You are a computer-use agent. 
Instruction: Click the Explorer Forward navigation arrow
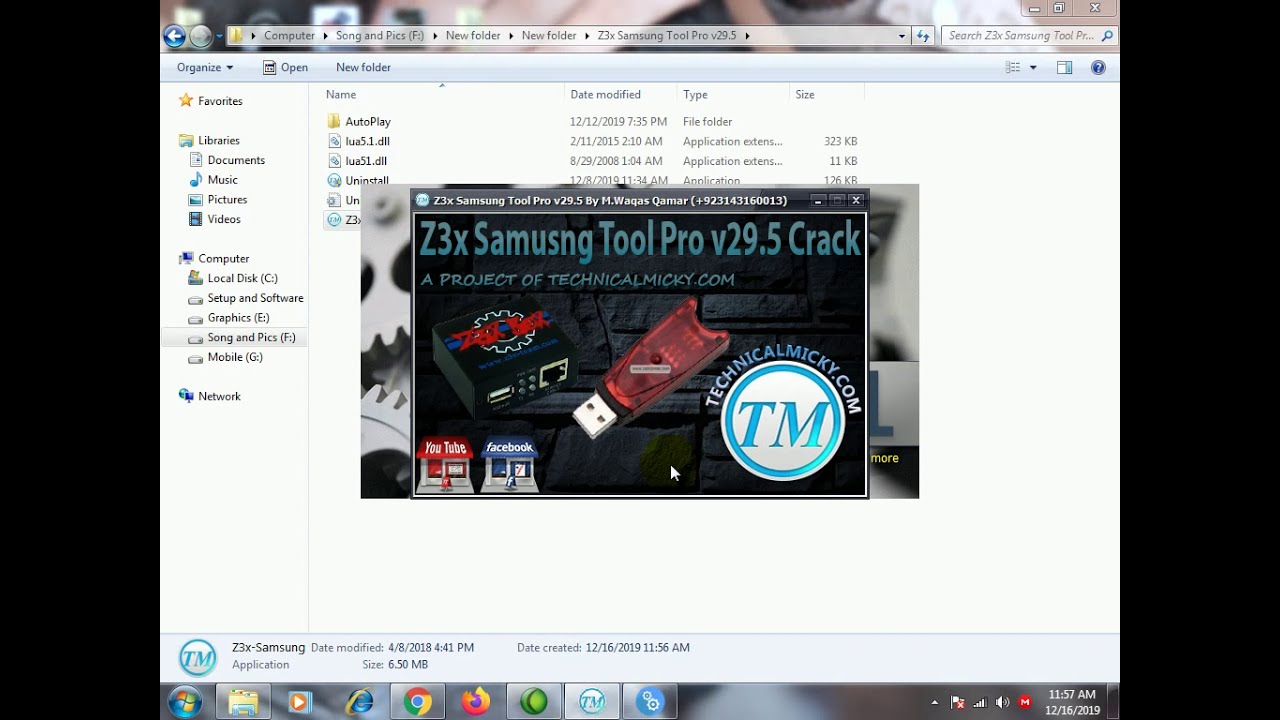point(200,36)
